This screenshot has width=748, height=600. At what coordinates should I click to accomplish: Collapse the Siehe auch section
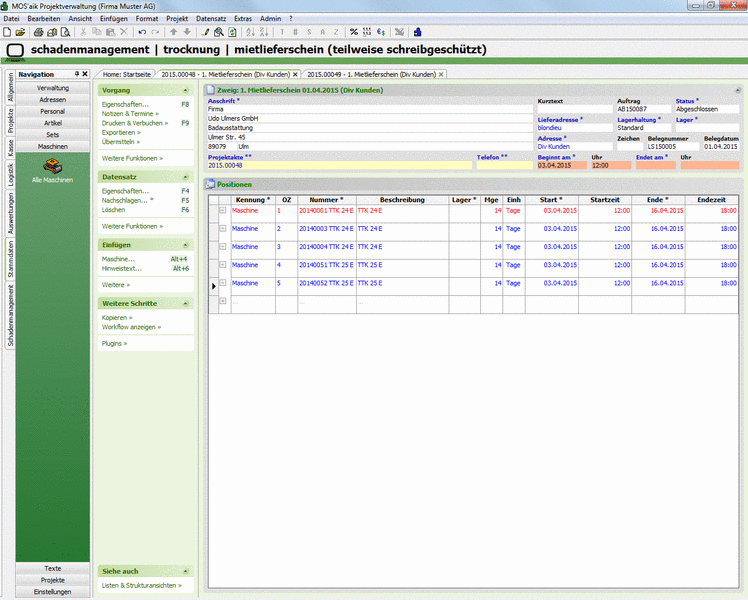(x=186, y=571)
